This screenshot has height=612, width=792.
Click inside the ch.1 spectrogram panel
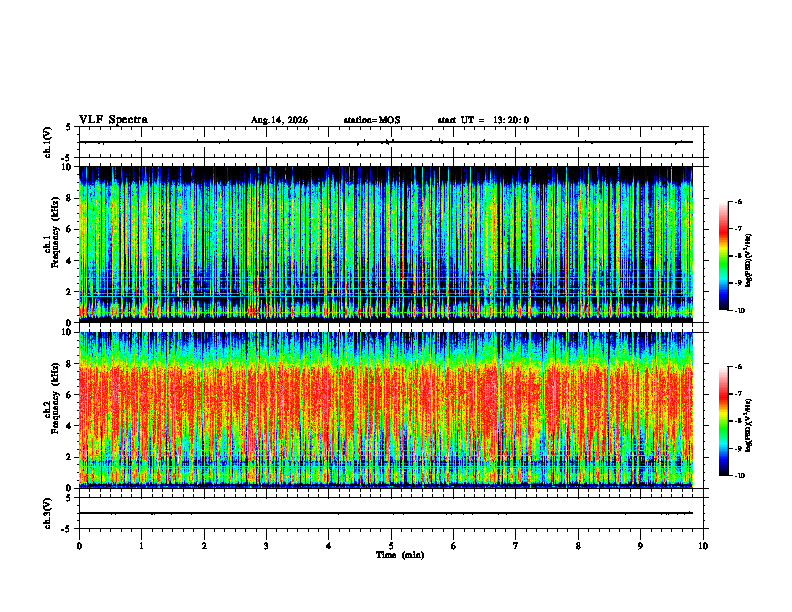coord(386,244)
